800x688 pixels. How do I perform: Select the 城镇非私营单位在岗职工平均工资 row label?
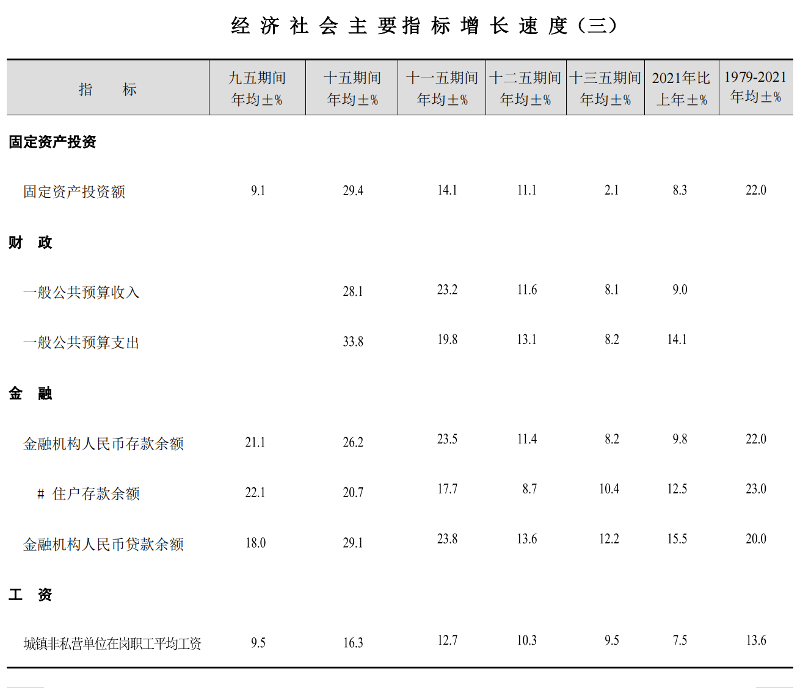pos(112,643)
